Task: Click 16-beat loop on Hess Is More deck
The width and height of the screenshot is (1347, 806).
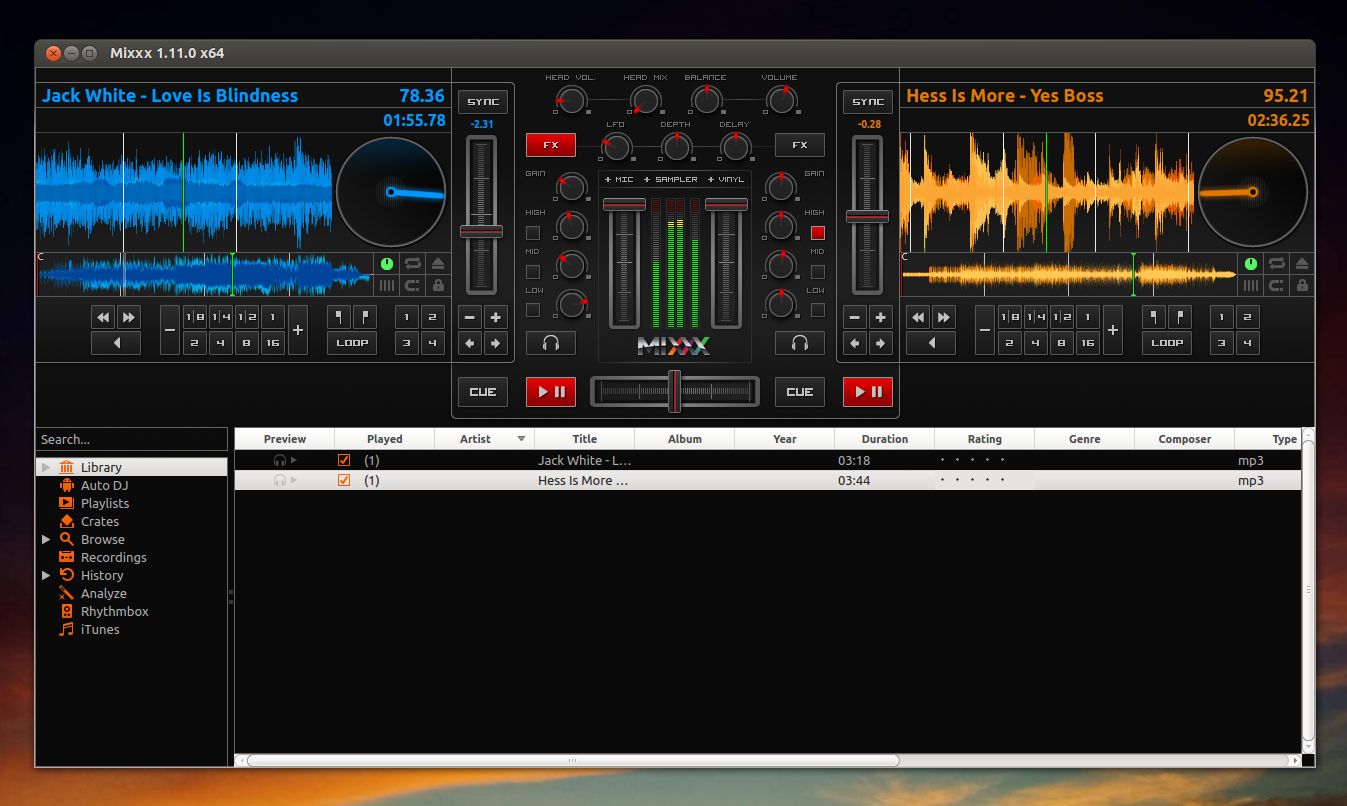Action: pyautogui.click(x=1088, y=343)
